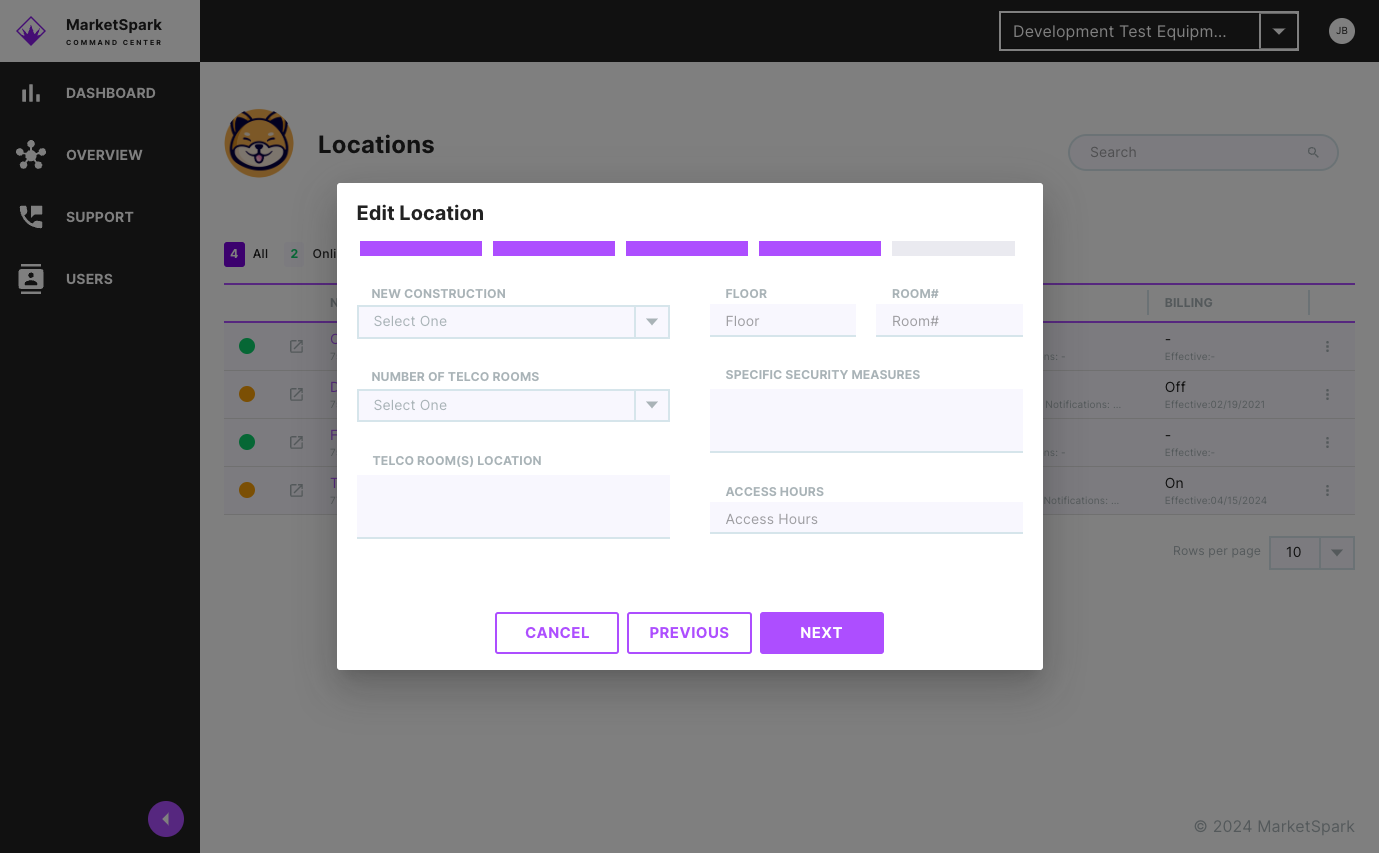The width and height of the screenshot is (1379, 853).
Task: Click the open-external icon in the fourth row
Action: click(296, 490)
